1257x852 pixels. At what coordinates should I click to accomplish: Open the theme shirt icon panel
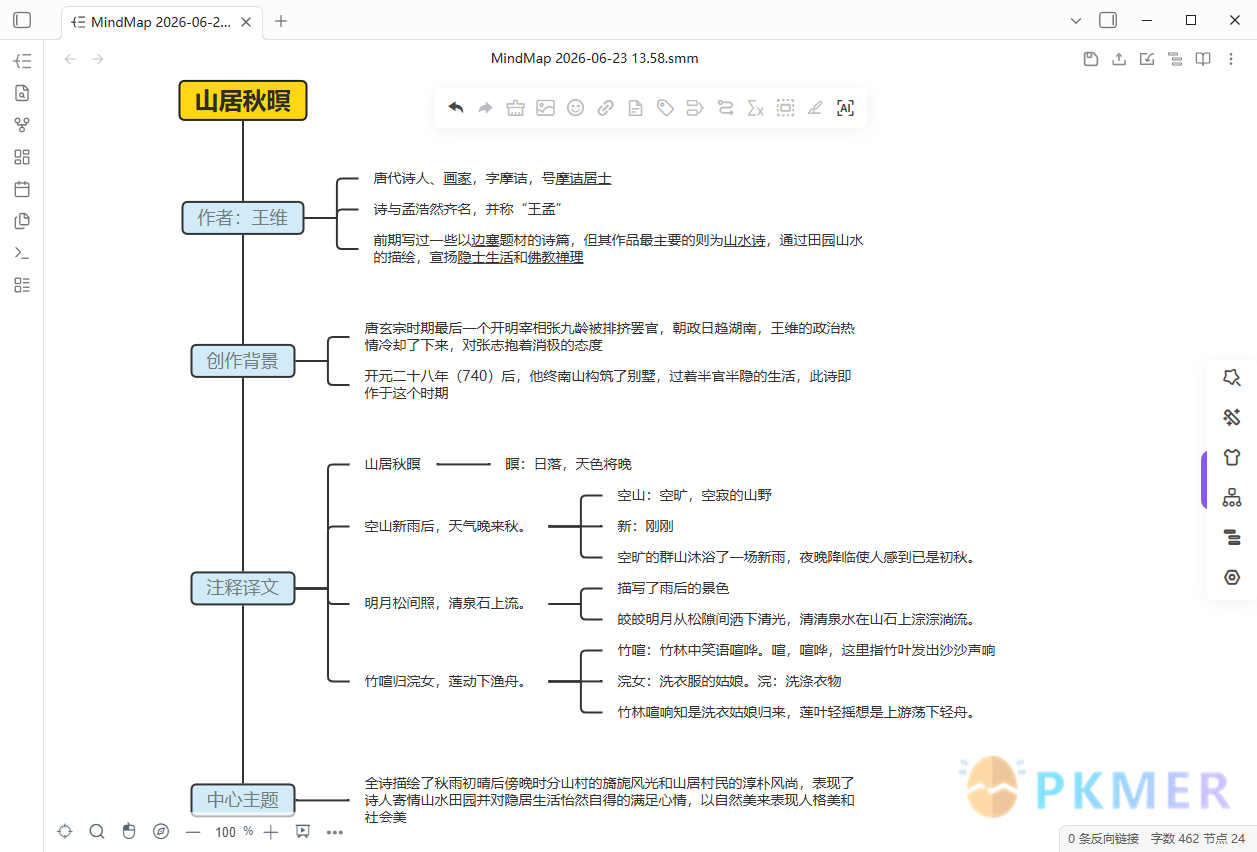tap(1232, 457)
